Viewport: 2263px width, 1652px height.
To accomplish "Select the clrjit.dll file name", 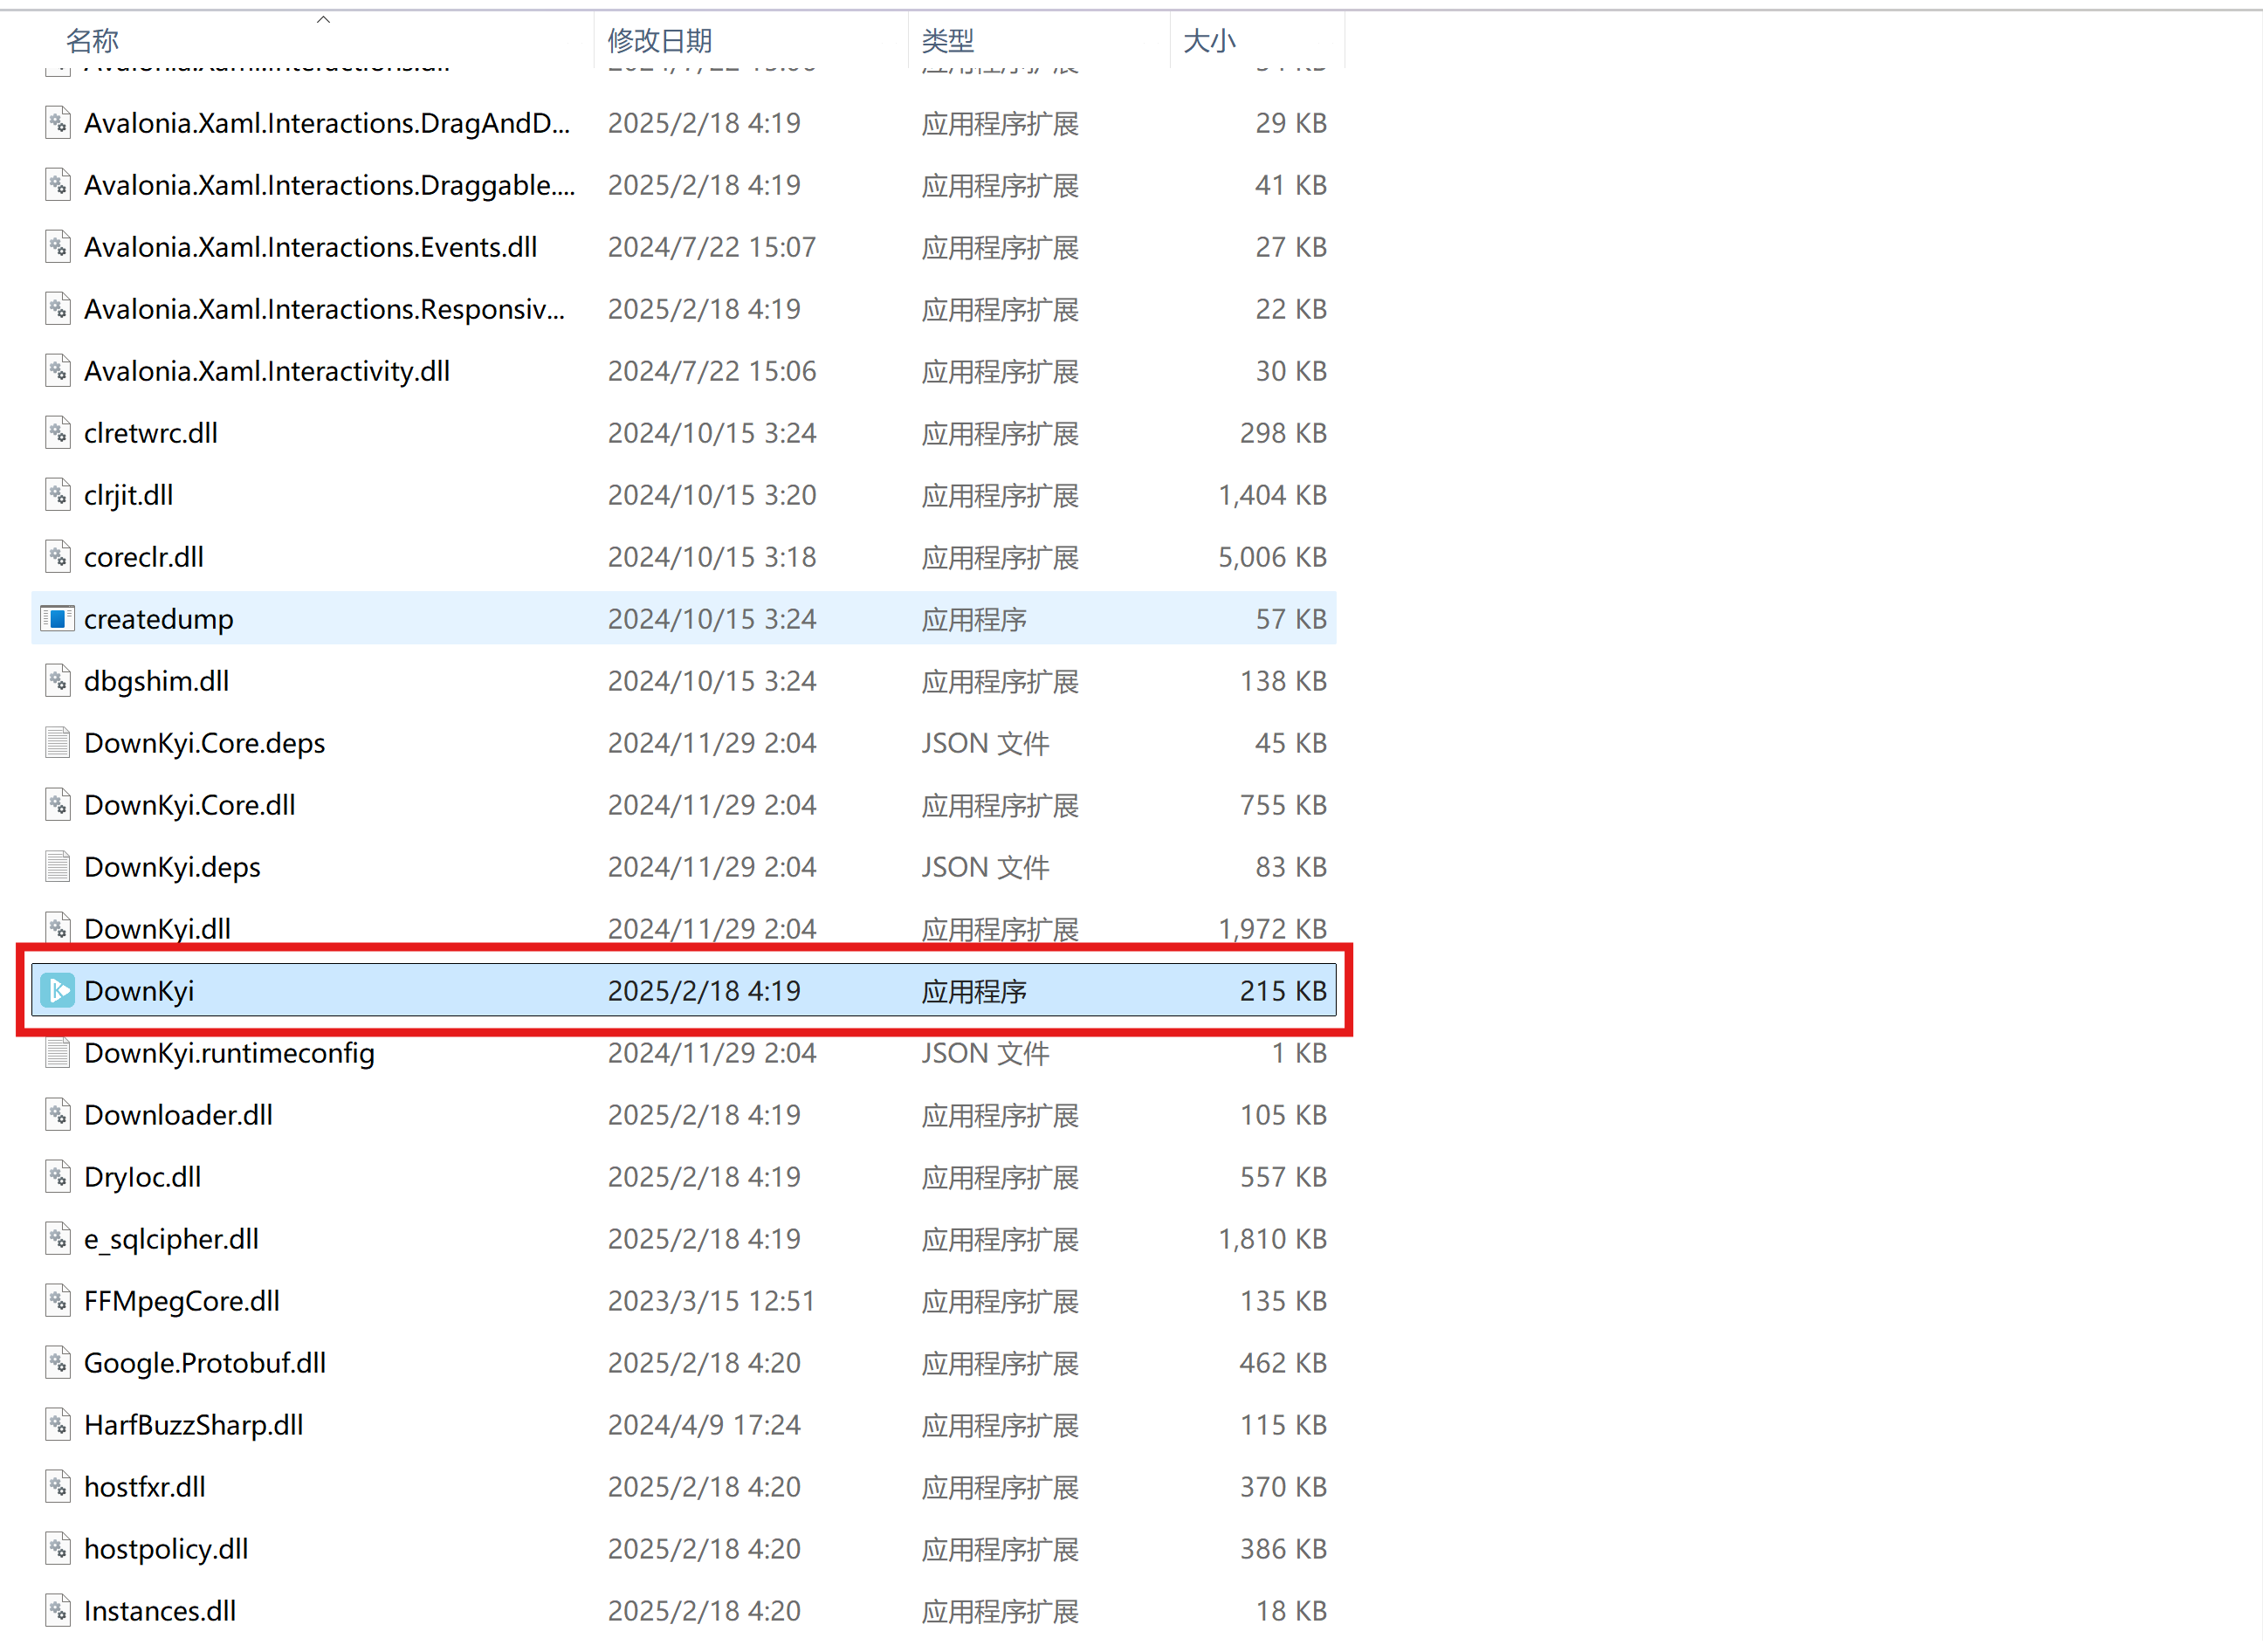I will (128, 495).
